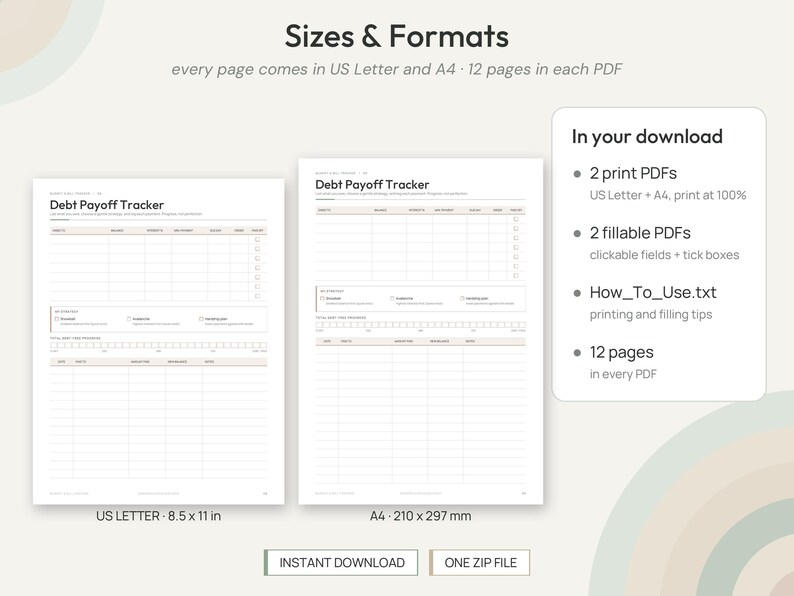
Task: Tick the first Paid Off box on A4 page
Action: click(x=517, y=219)
